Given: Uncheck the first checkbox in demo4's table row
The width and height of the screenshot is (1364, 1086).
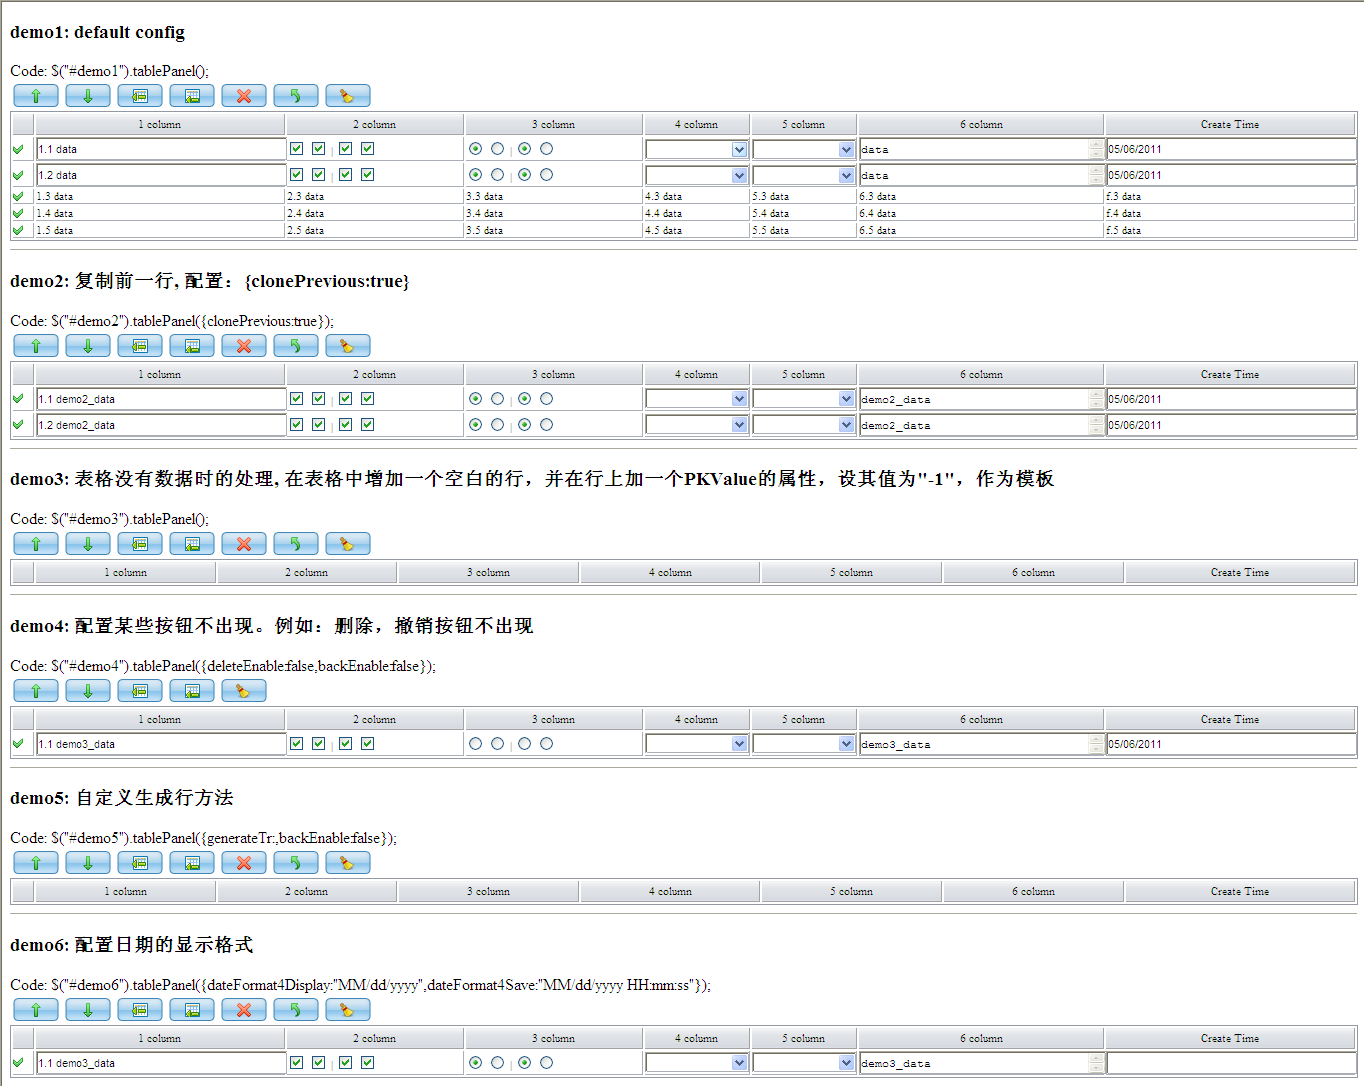Looking at the screenshot, I should click(x=297, y=744).
